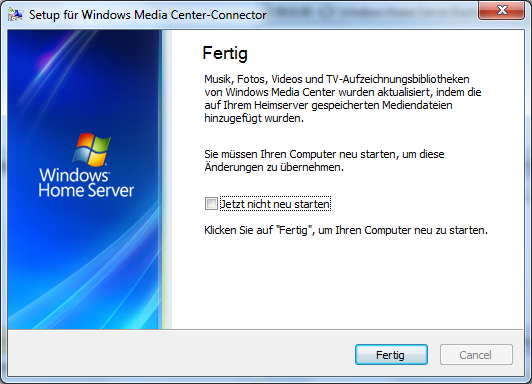The height and width of the screenshot is (384, 532).
Task: Close the setup window with the X
Action: 501,10
